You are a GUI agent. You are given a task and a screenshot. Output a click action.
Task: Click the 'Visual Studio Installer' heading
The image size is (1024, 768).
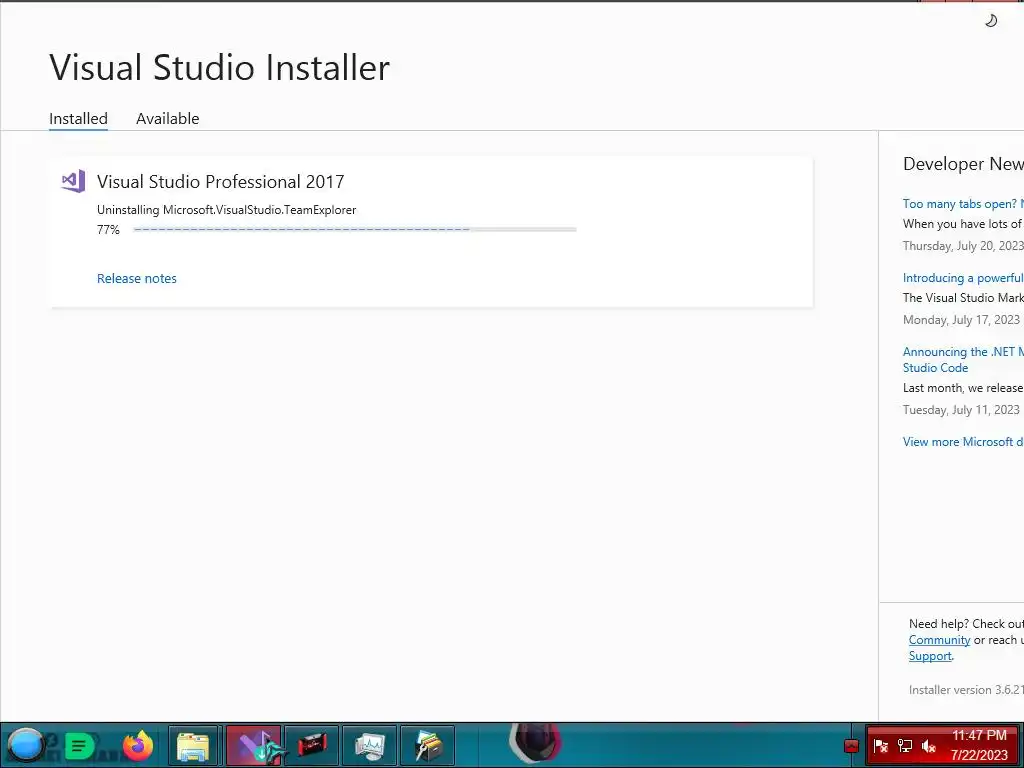pos(219,67)
